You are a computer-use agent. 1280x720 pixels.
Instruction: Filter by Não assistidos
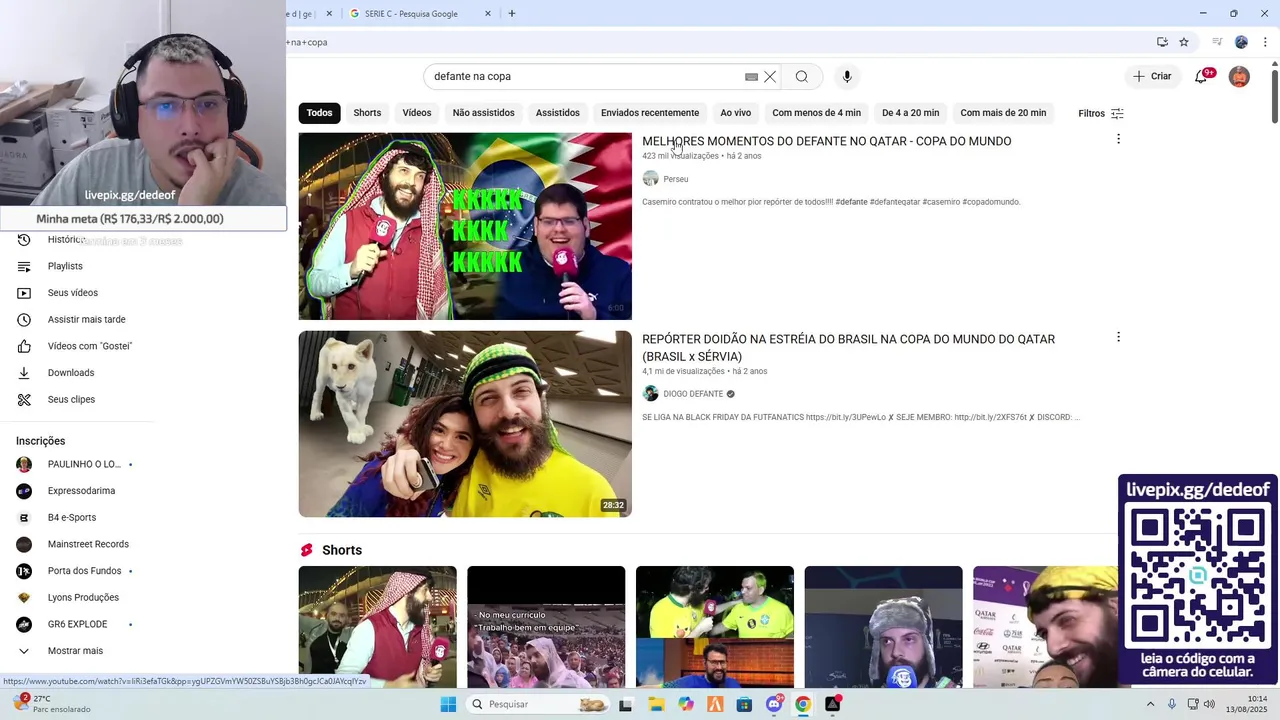click(484, 113)
